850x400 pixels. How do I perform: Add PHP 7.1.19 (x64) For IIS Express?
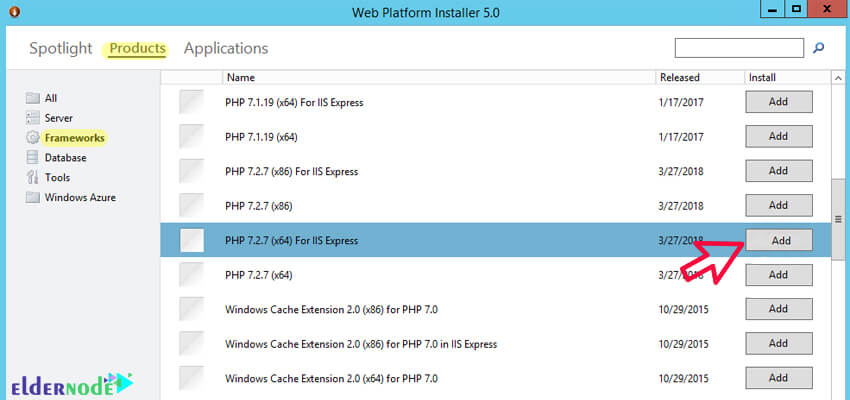click(779, 102)
